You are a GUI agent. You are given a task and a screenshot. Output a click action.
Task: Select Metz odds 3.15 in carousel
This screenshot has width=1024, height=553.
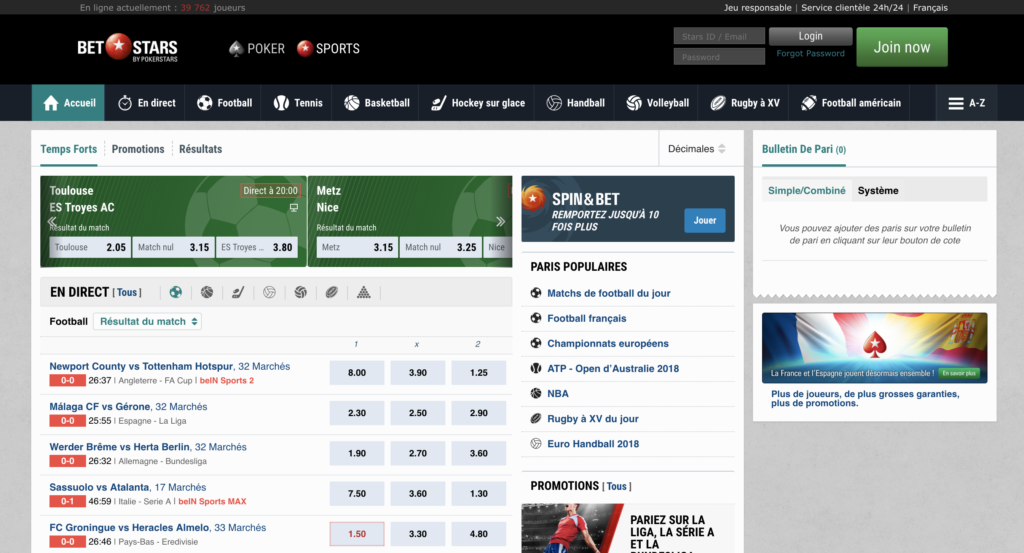(x=357, y=247)
